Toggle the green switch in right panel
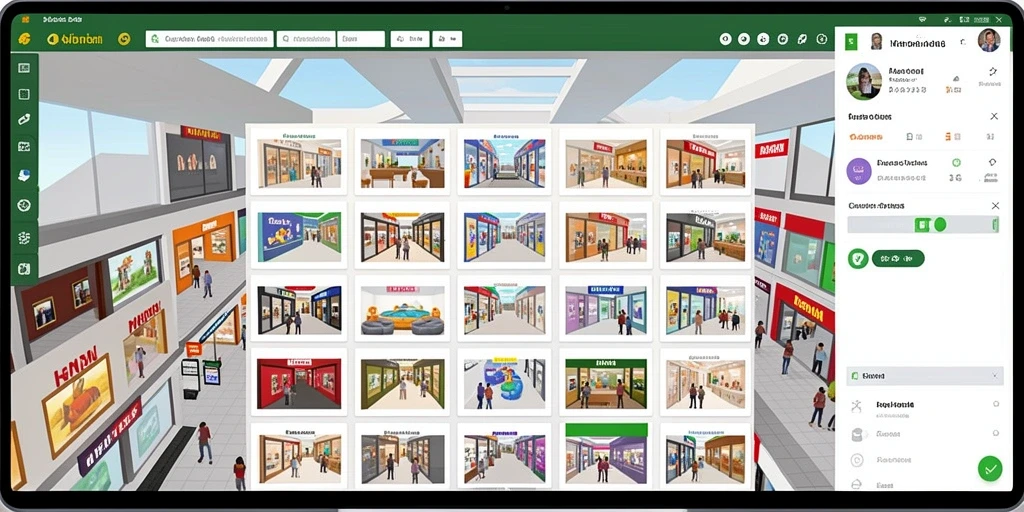Viewport: 1024px width, 512px height. click(x=931, y=225)
